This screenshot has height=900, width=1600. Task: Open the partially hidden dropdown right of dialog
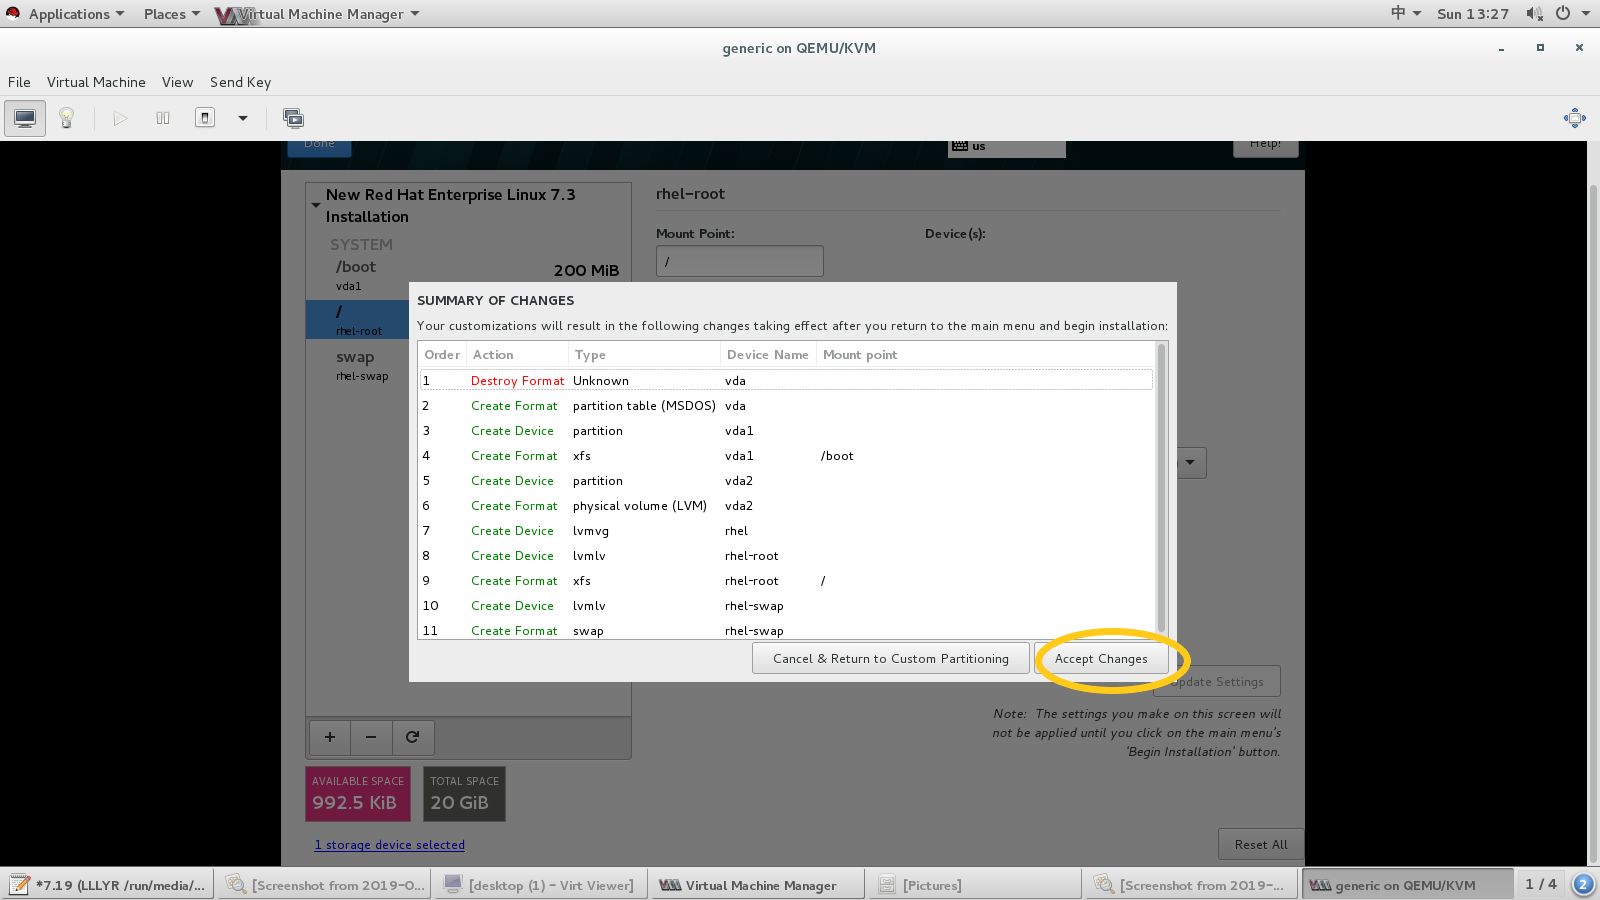pos(1191,462)
